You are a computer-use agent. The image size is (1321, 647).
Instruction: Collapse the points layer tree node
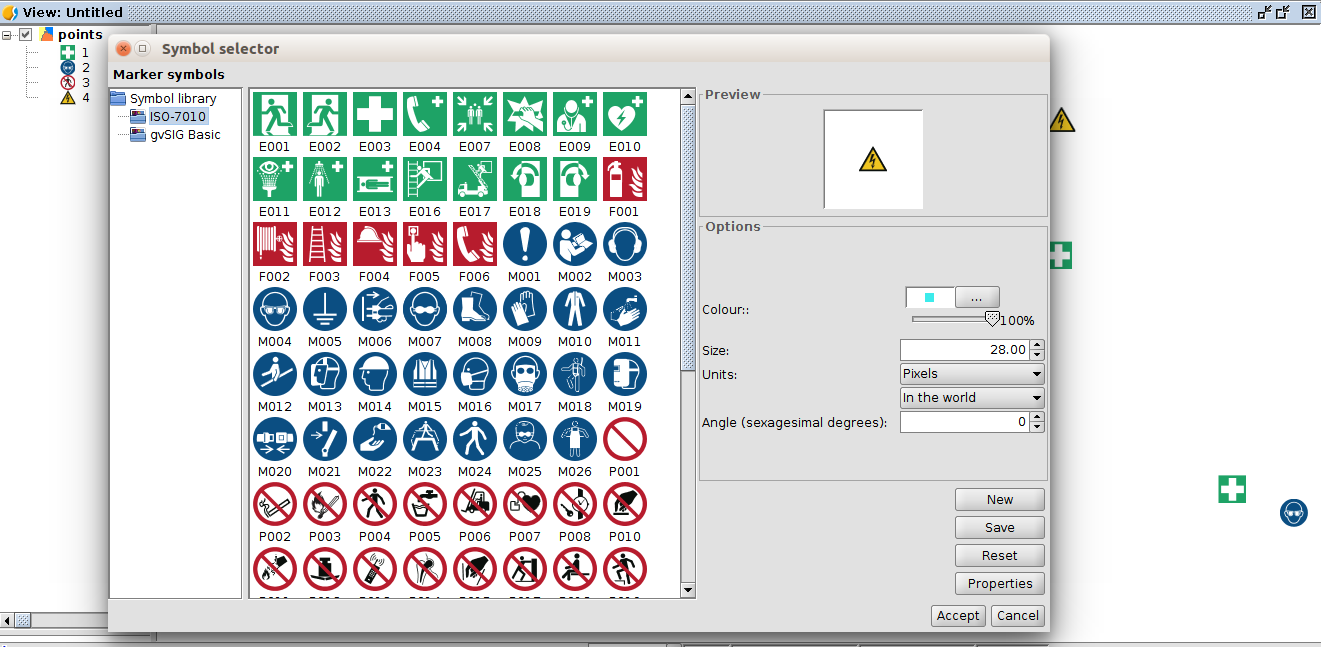pos(8,35)
